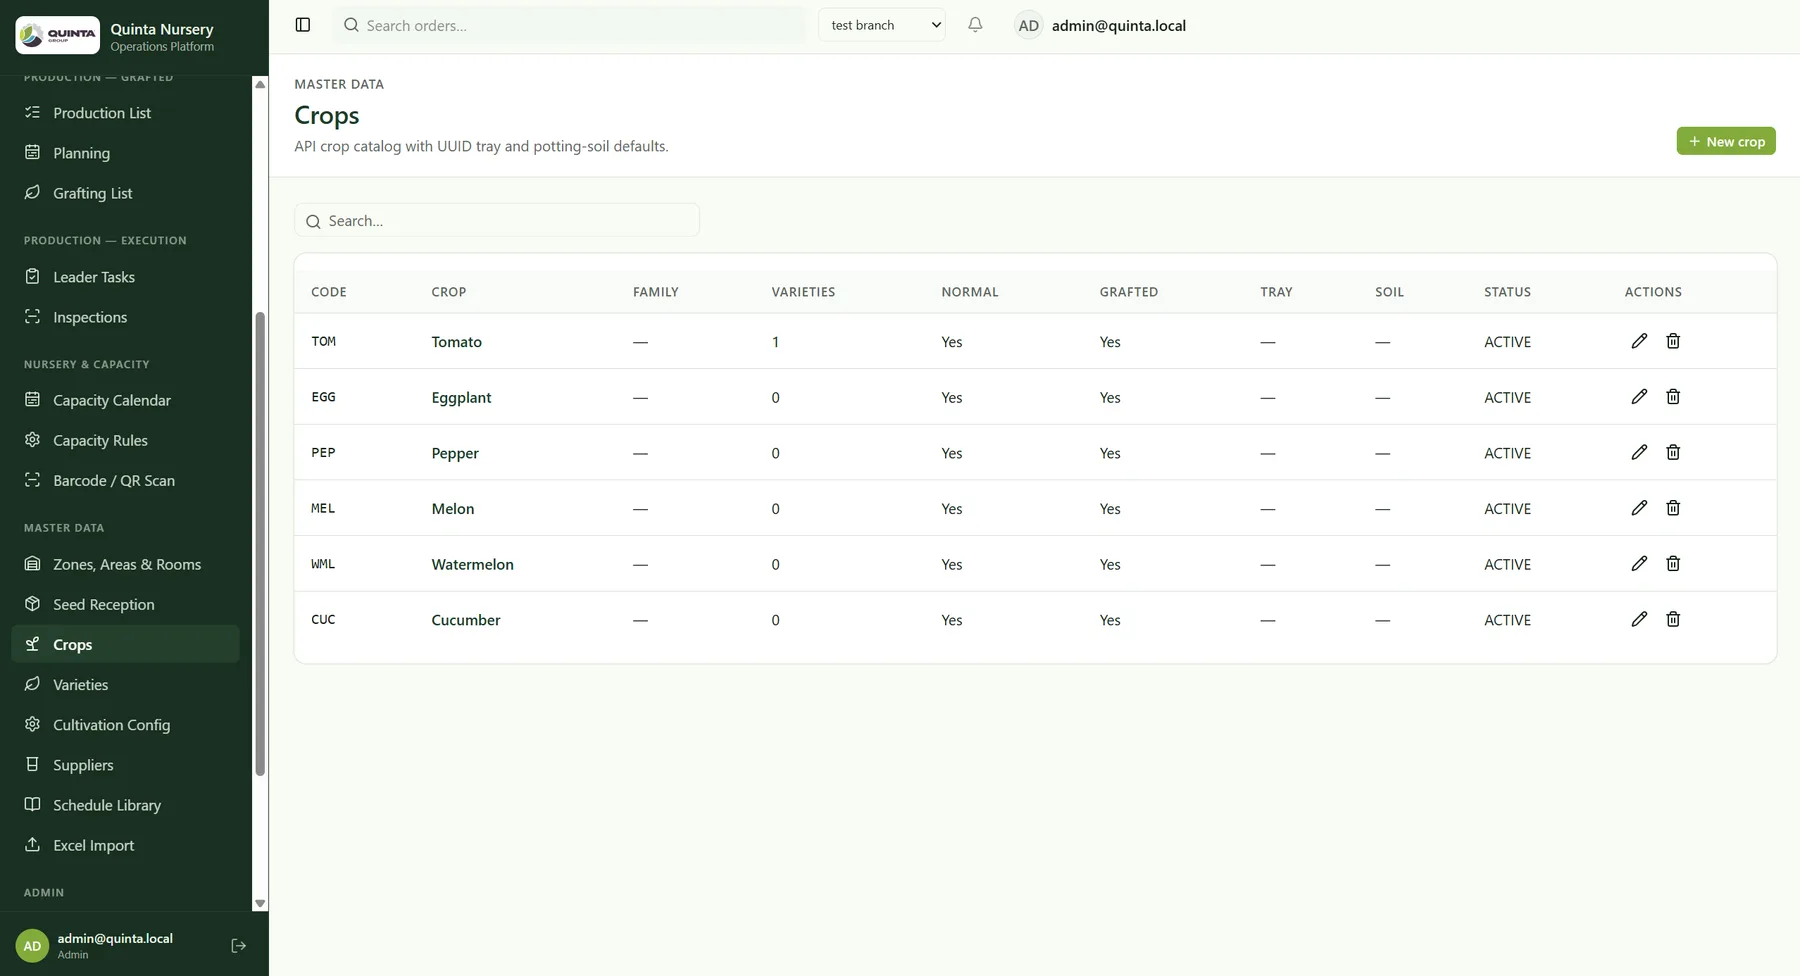Open Cultivation Config
Viewport: 1800px width, 976px height.
point(125,725)
